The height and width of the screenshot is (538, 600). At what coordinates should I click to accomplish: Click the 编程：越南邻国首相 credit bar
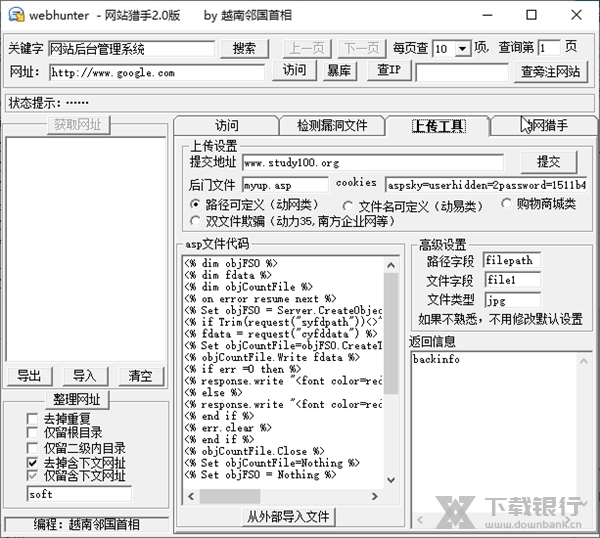(x=86, y=524)
